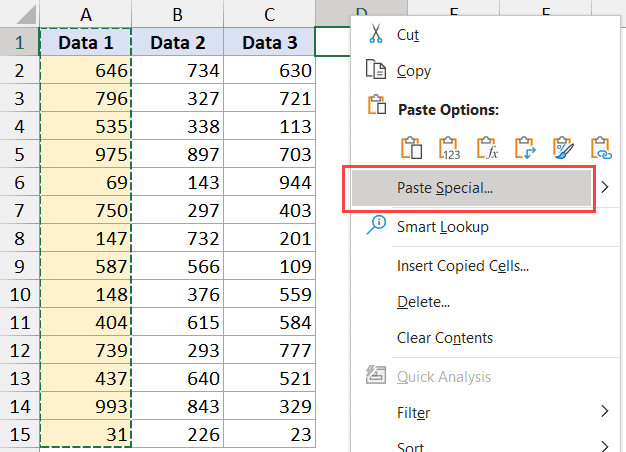The height and width of the screenshot is (452, 626).
Task: Select Clear Contents menu entry
Action: click(x=444, y=338)
